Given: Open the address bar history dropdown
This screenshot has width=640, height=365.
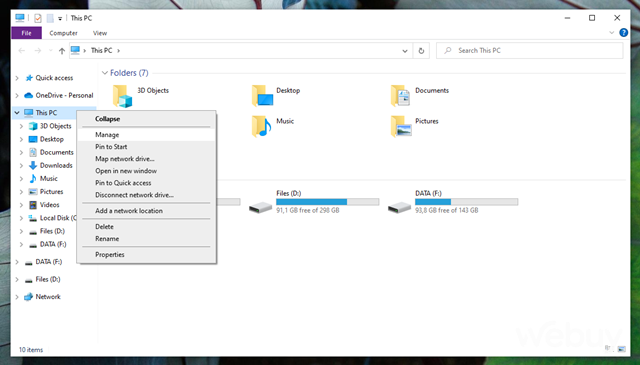Looking at the screenshot, I should click(x=404, y=51).
